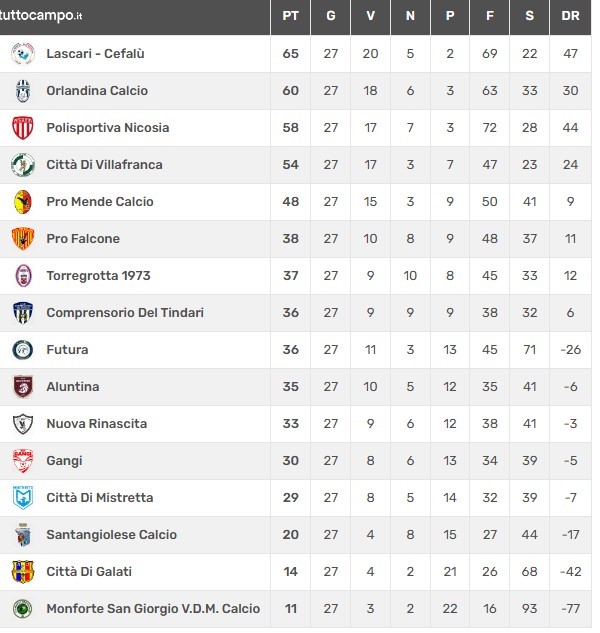
Task: Select the Pro Mende Calcio crest icon
Action: click(x=23, y=202)
